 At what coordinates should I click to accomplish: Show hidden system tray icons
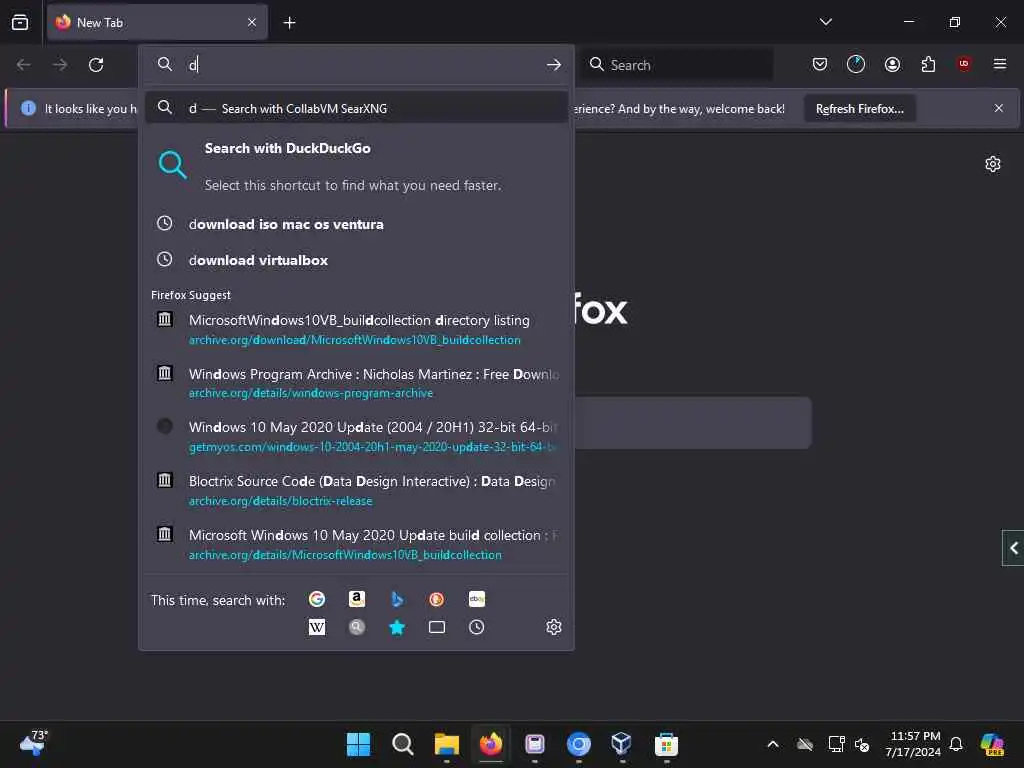pyautogui.click(x=773, y=744)
